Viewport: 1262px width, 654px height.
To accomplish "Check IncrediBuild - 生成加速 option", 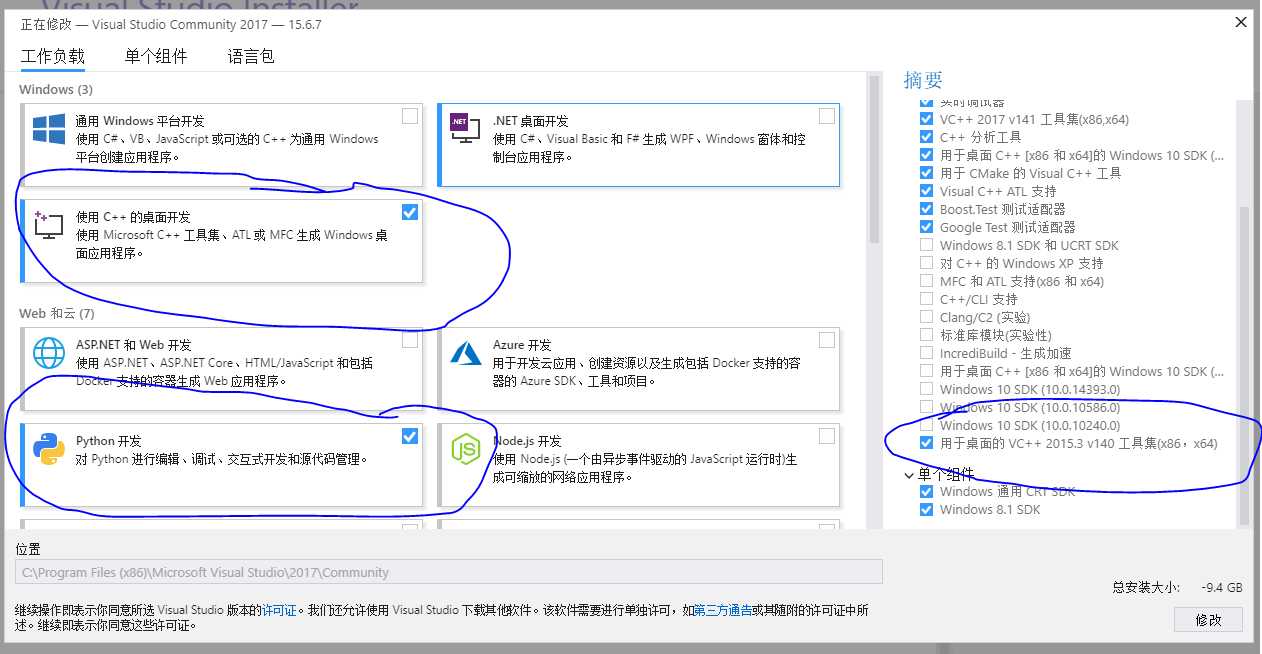I will click(x=926, y=353).
